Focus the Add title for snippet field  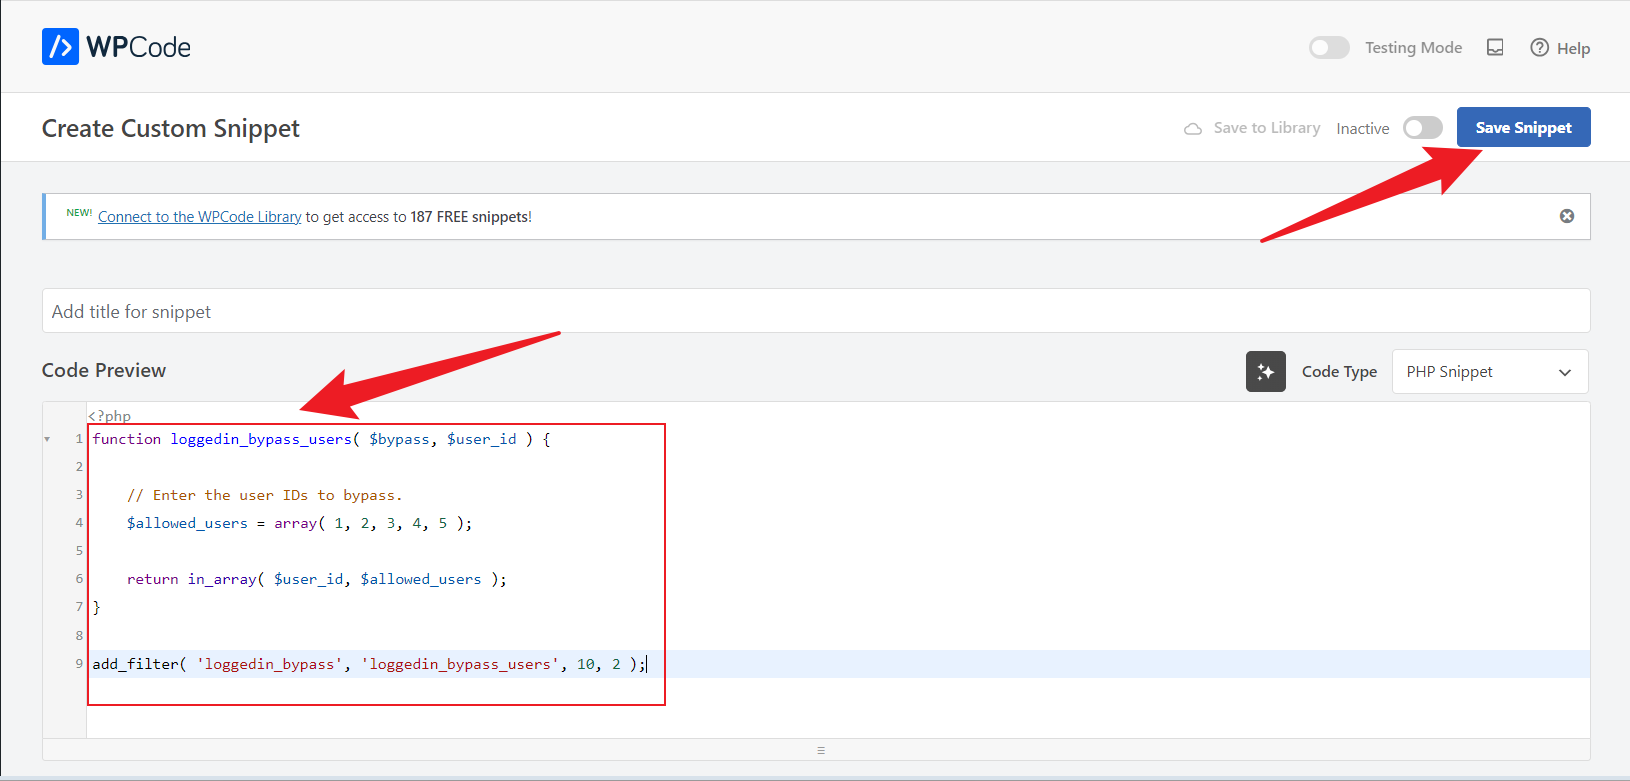[x=816, y=311]
